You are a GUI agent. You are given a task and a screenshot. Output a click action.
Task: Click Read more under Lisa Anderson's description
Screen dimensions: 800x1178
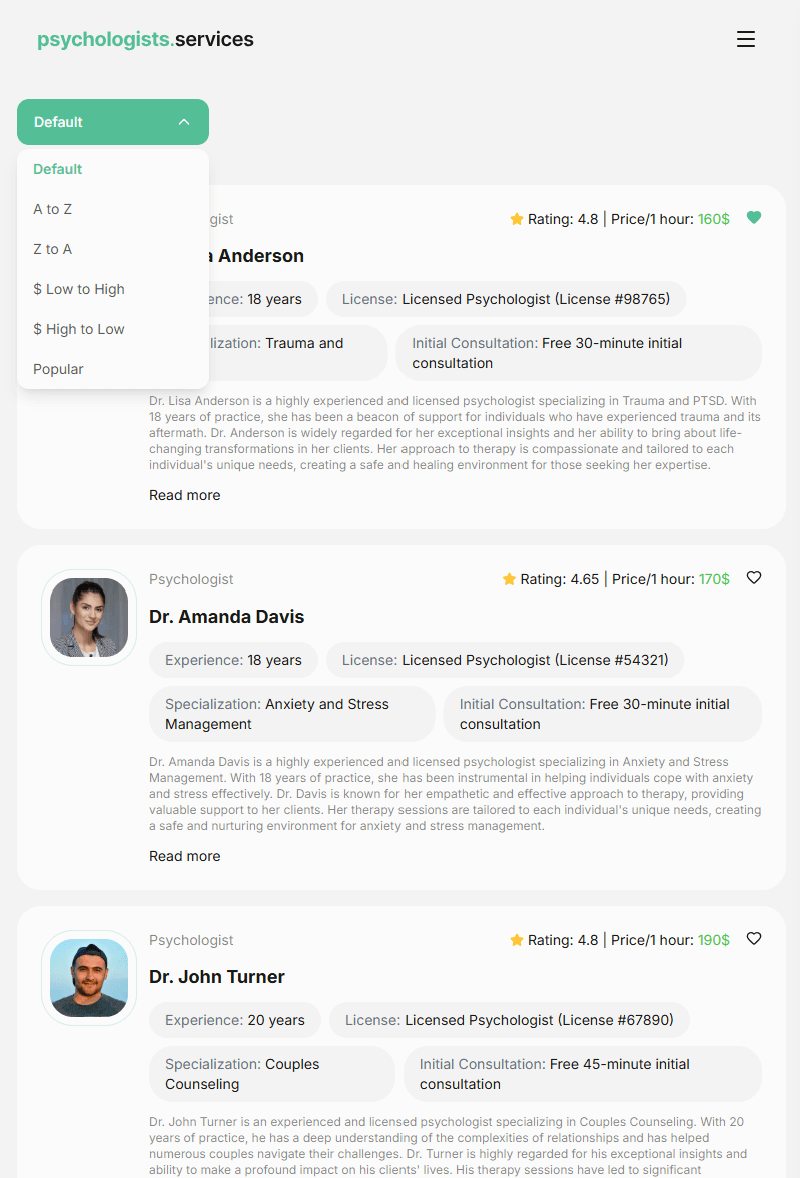pyautogui.click(x=184, y=495)
